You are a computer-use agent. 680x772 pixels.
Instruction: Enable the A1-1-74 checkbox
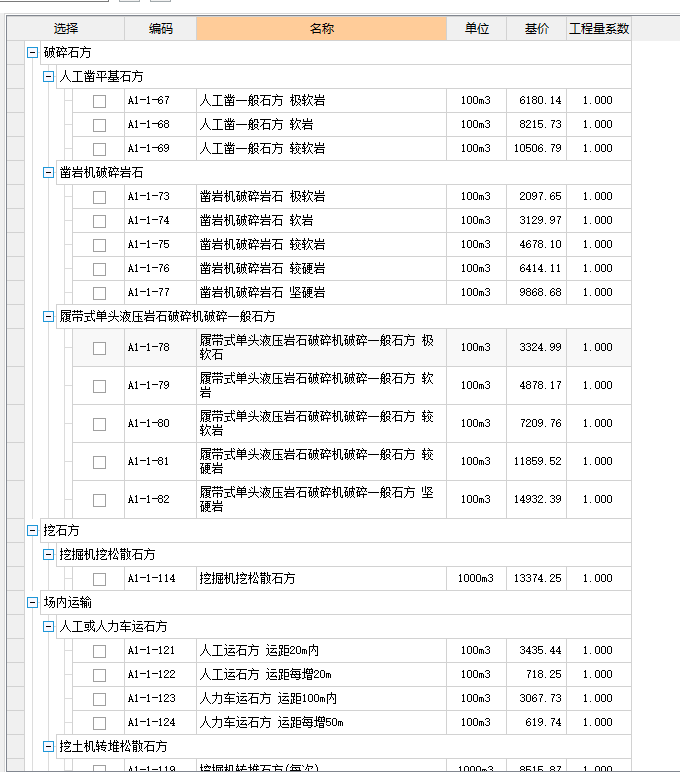[x=99, y=221]
